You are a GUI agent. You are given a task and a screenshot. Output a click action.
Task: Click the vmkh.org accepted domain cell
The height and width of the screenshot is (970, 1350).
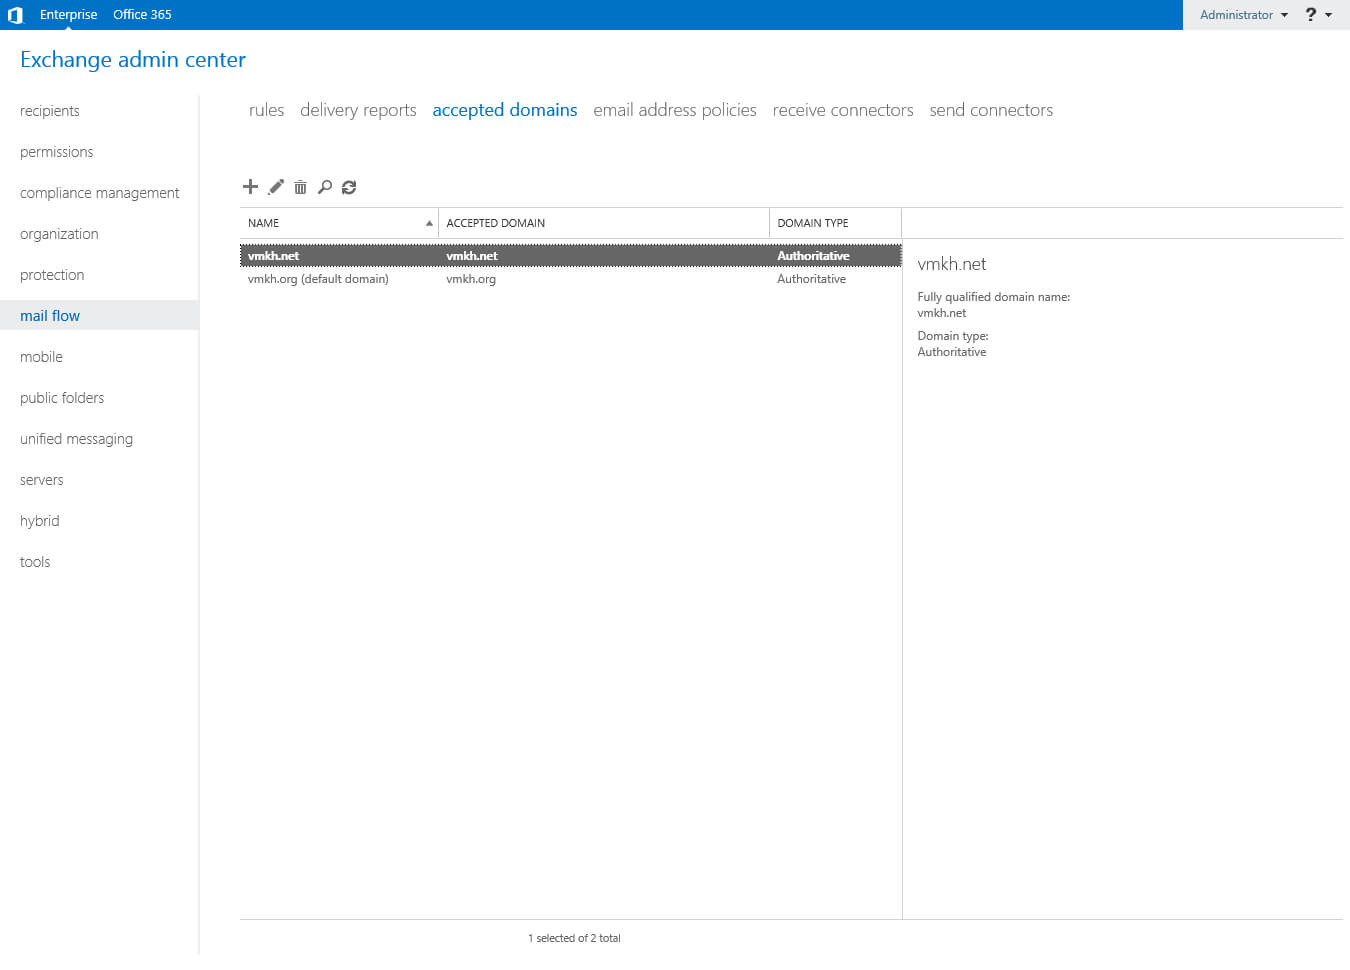click(471, 279)
